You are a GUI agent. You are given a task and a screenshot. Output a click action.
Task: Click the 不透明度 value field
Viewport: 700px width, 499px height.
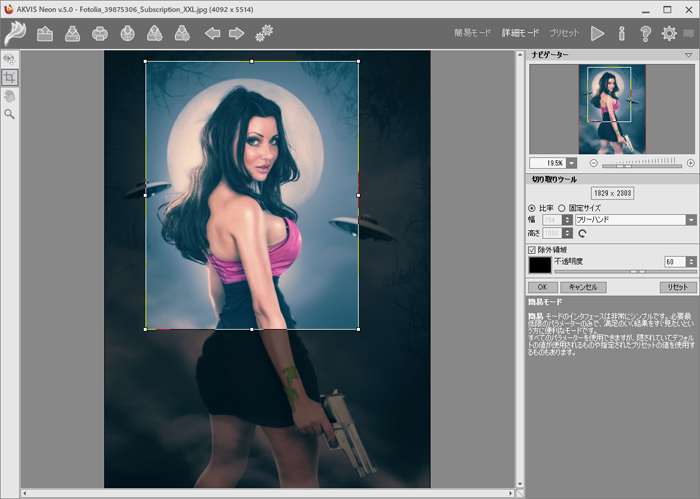675,262
